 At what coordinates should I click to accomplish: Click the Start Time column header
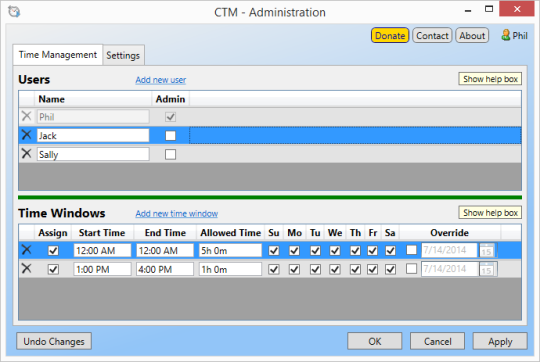point(102,233)
